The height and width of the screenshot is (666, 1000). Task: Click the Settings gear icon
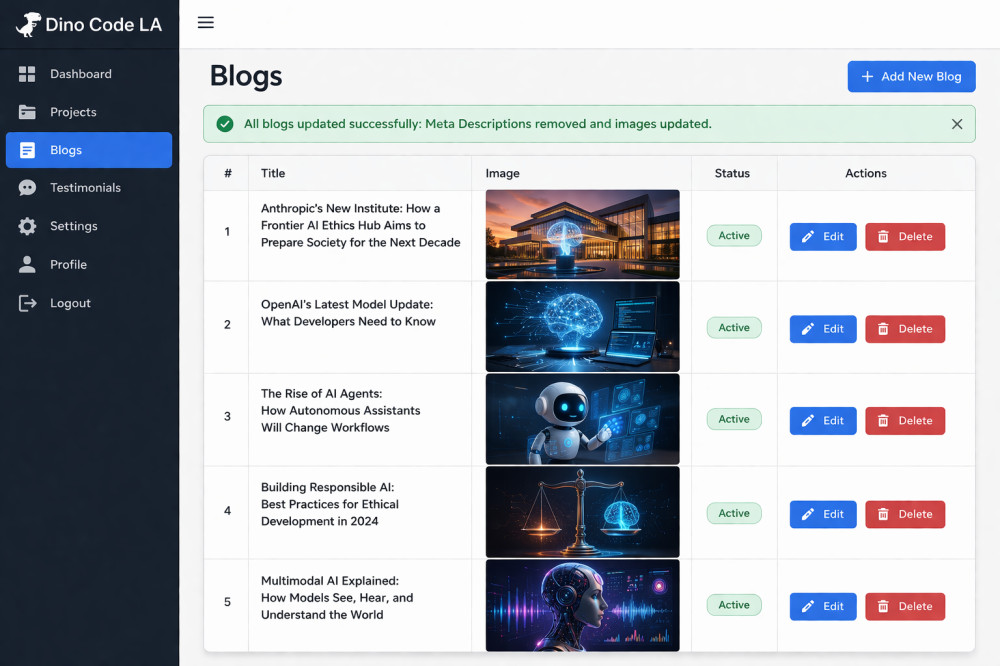(27, 226)
